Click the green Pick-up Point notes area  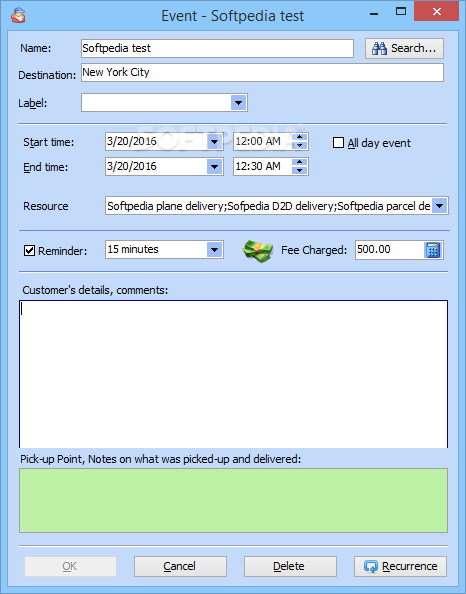233,500
